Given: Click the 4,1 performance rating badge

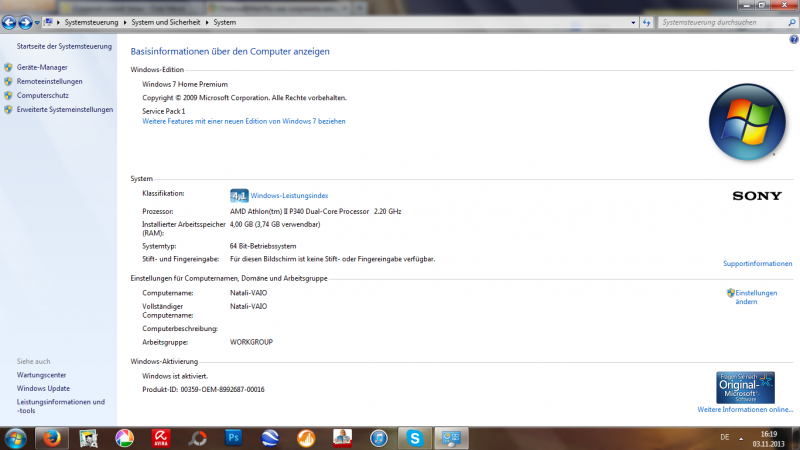Looking at the screenshot, I should point(239,195).
